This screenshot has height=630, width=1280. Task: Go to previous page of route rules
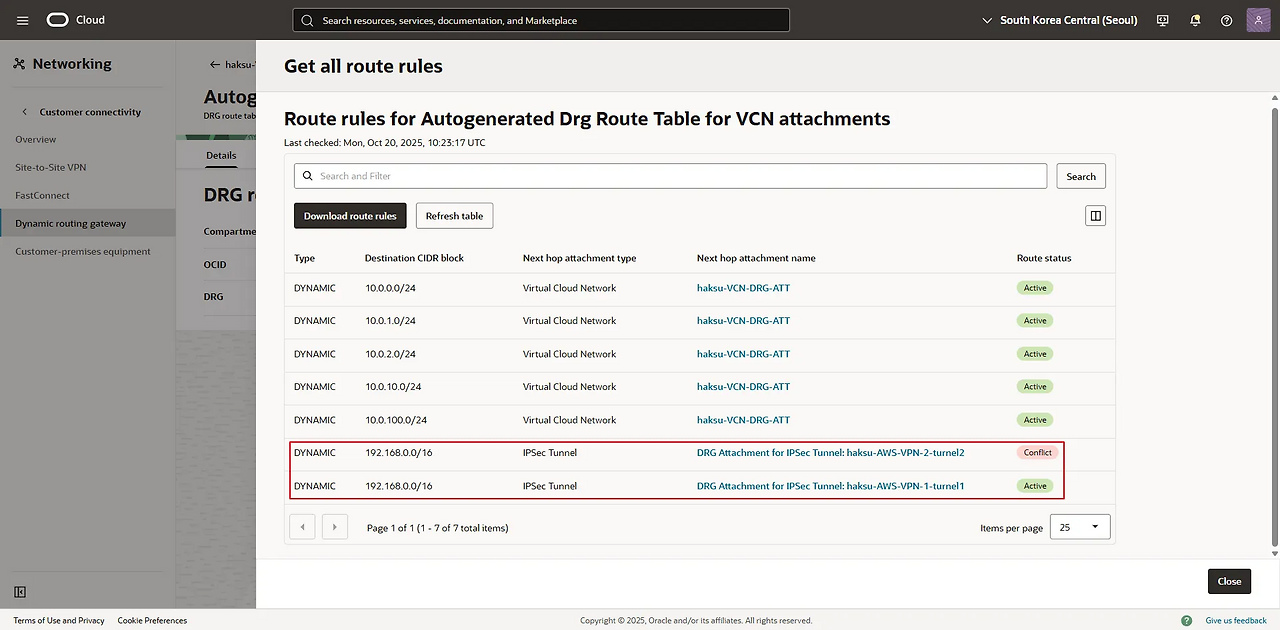(302, 527)
